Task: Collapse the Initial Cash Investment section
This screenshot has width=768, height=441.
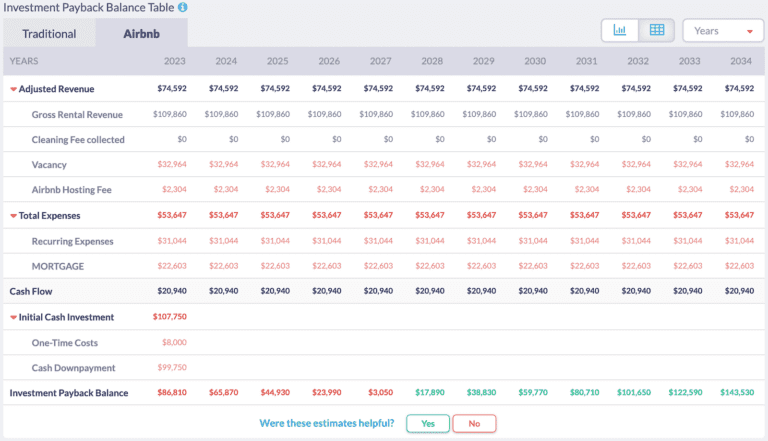Action: 14,318
